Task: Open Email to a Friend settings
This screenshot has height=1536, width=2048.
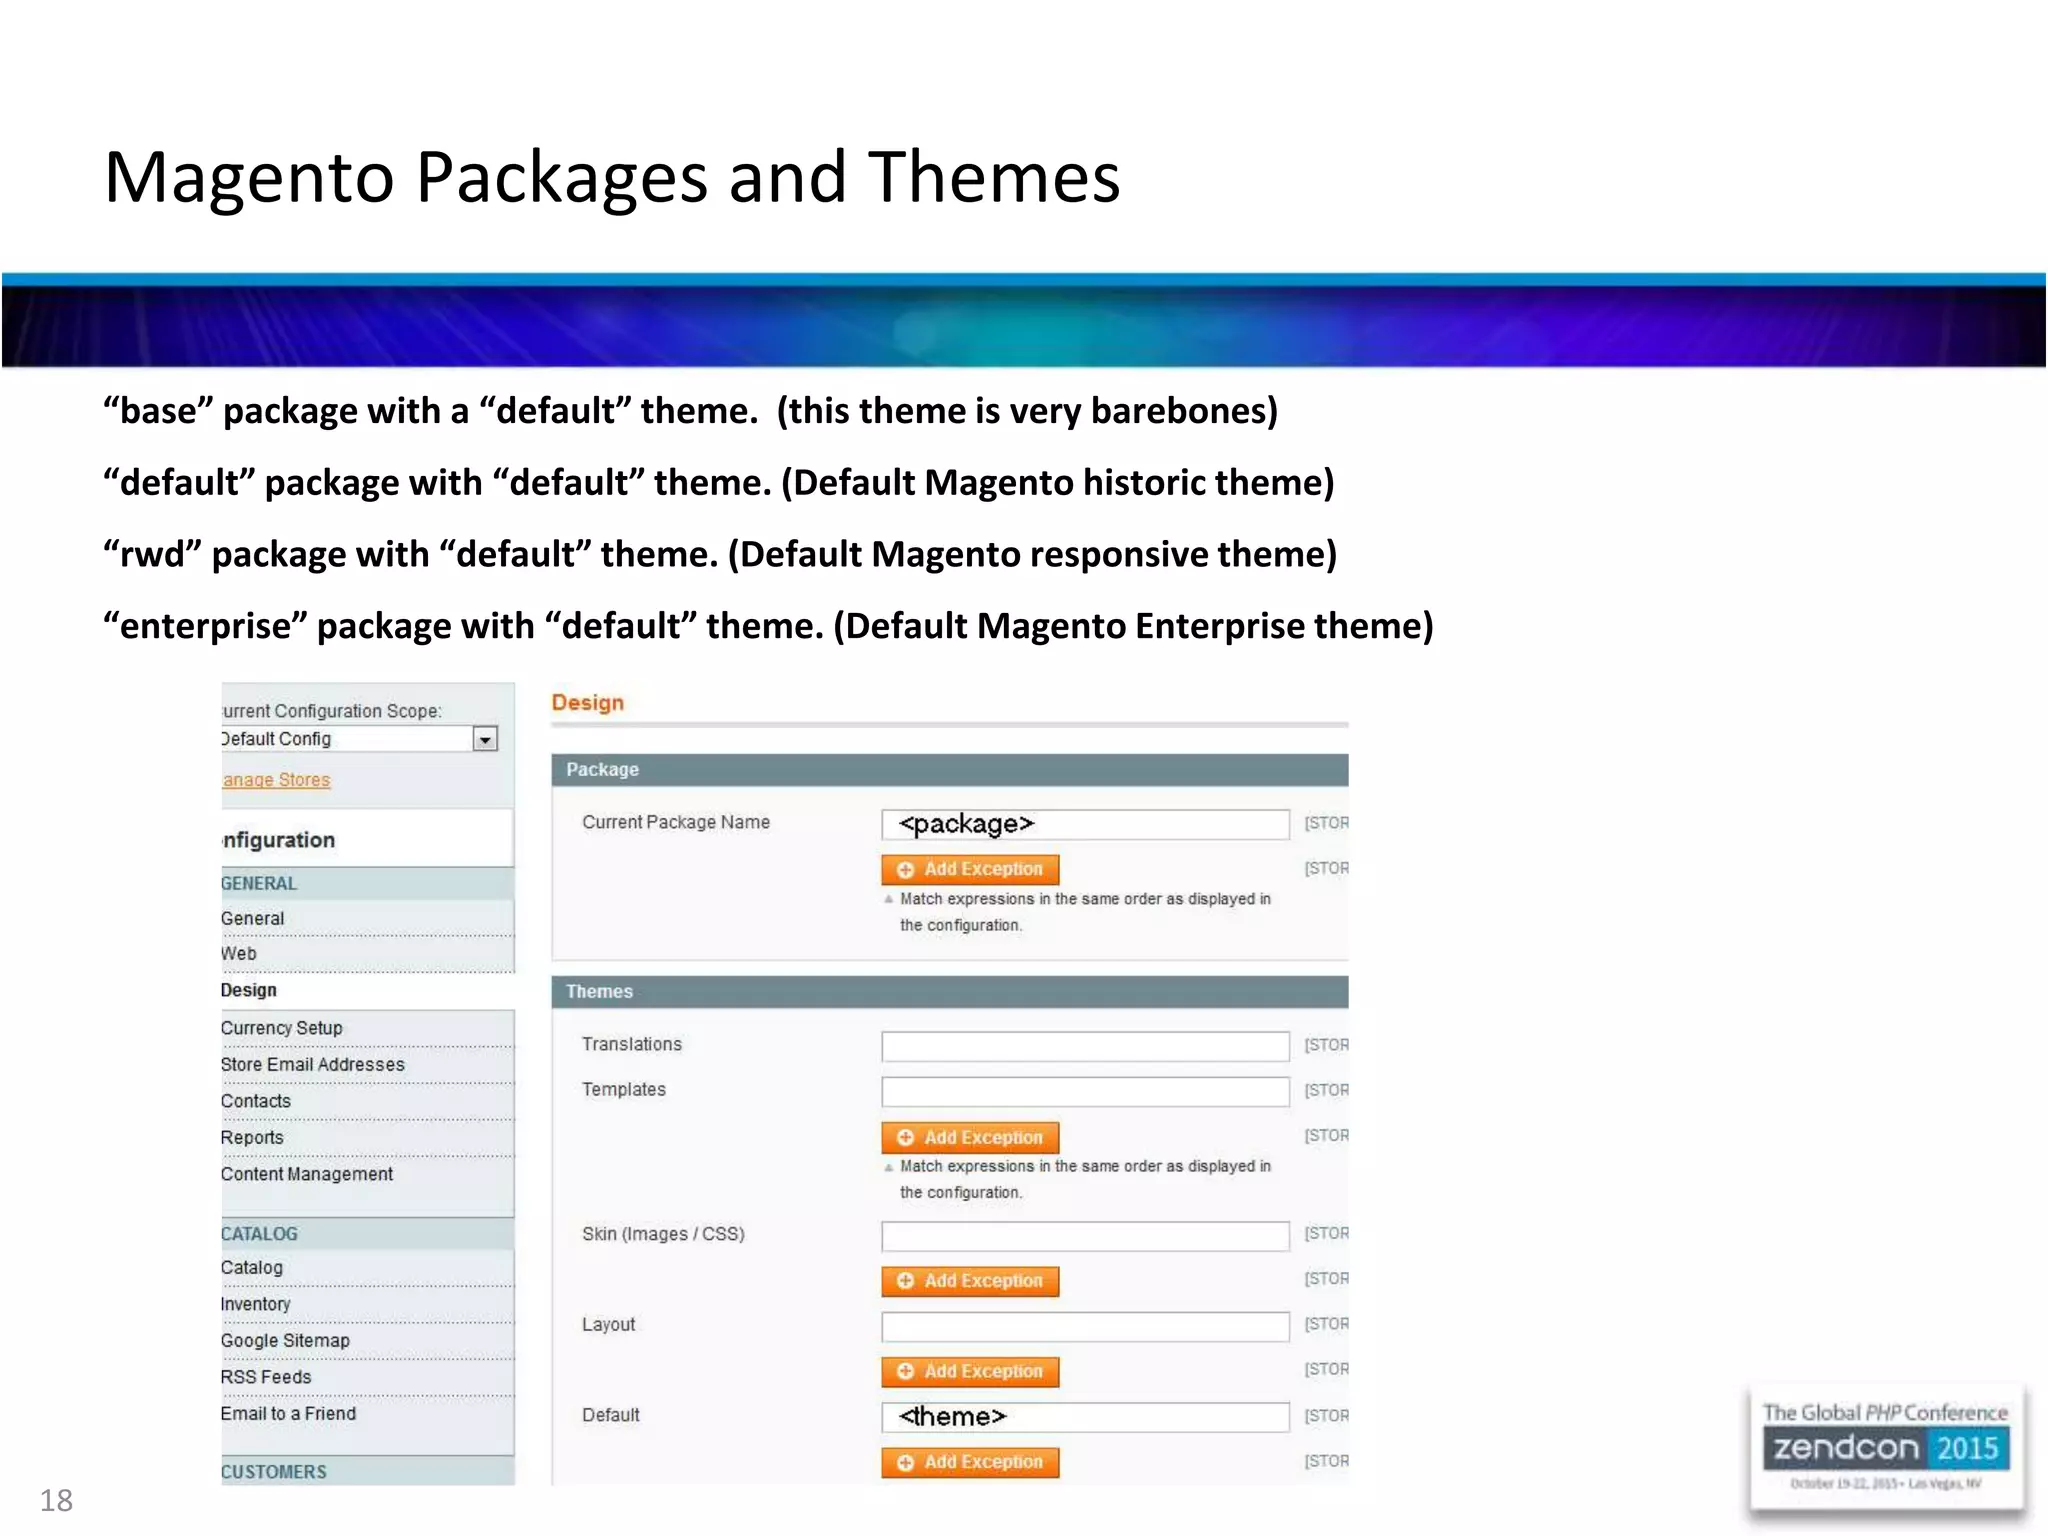Action: [288, 1414]
